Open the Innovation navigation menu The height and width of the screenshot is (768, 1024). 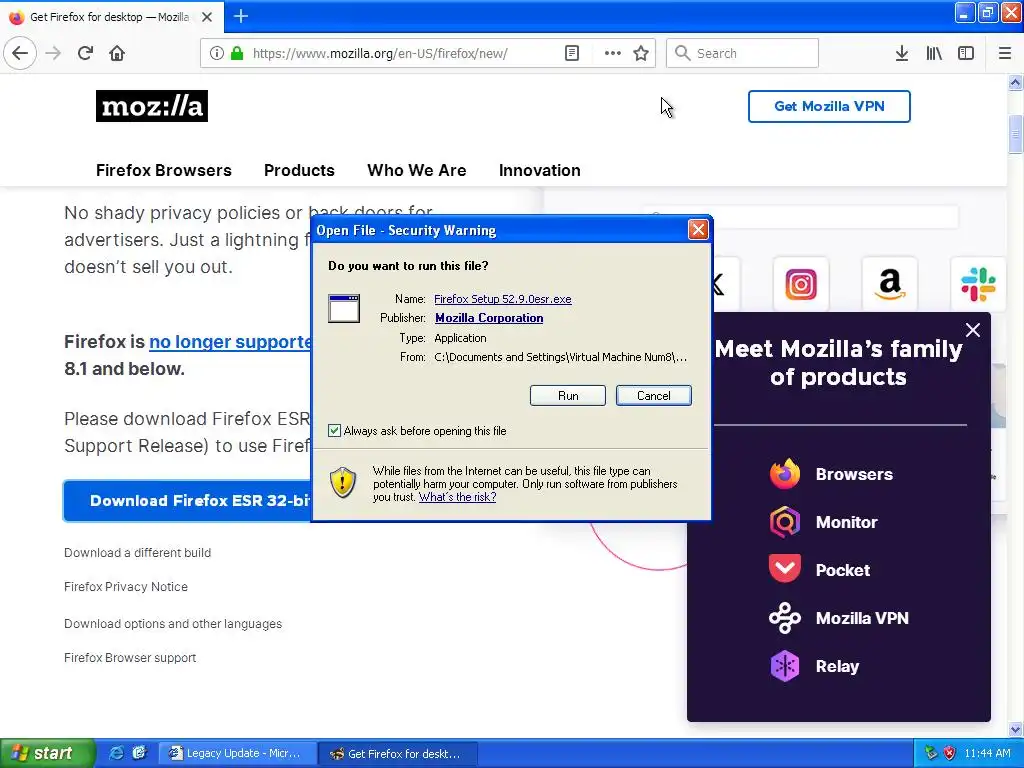(x=539, y=170)
